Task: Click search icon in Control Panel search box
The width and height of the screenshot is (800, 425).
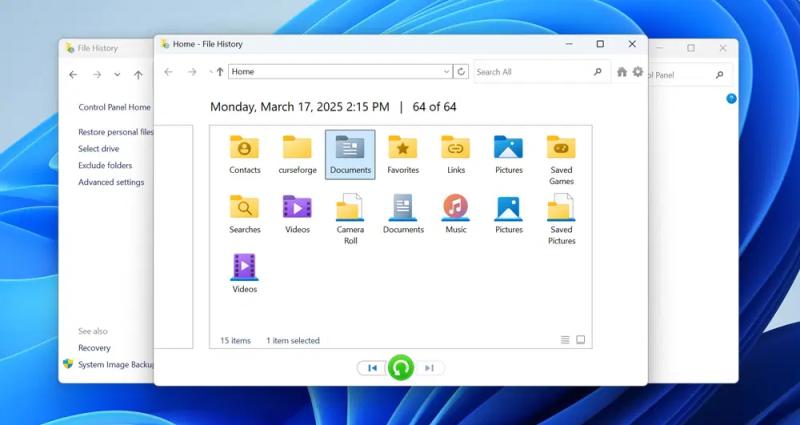Action: (719, 75)
